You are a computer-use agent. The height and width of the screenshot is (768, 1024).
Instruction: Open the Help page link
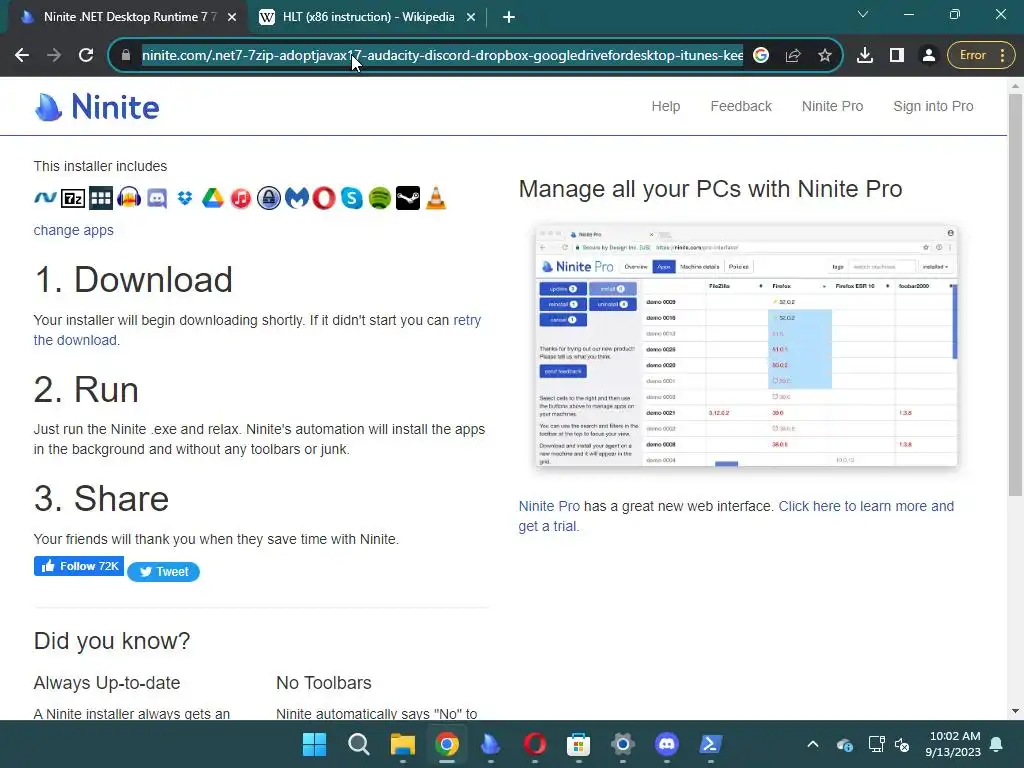665,106
